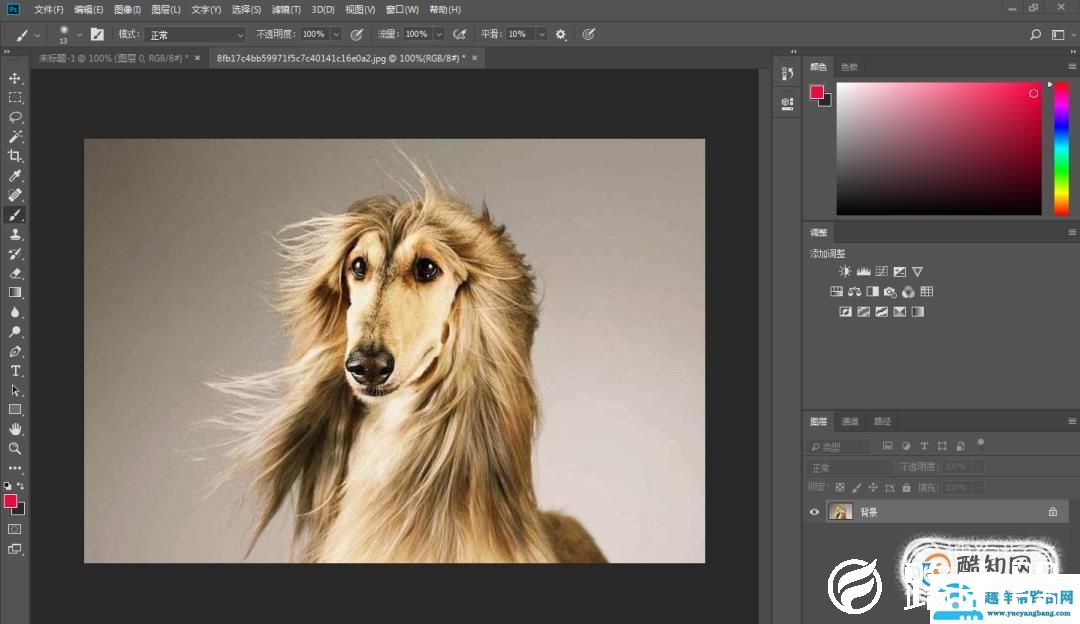Choose the Horizontal Type tool

point(15,371)
